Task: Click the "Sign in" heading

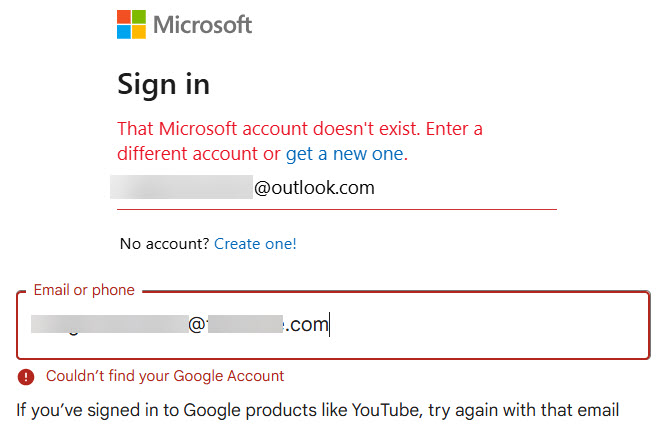Action: pos(163,83)
